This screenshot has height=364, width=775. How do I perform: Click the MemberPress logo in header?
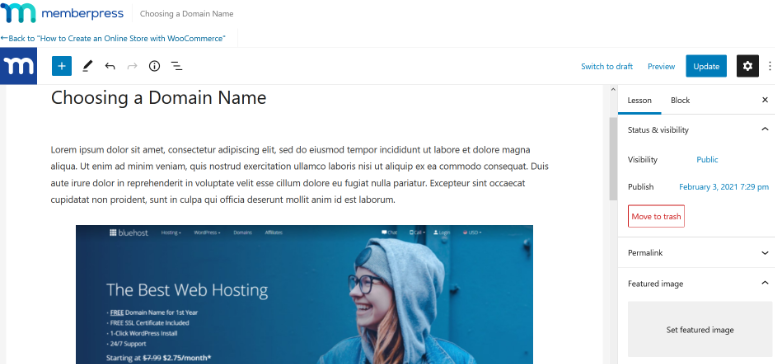pos(62,13)
